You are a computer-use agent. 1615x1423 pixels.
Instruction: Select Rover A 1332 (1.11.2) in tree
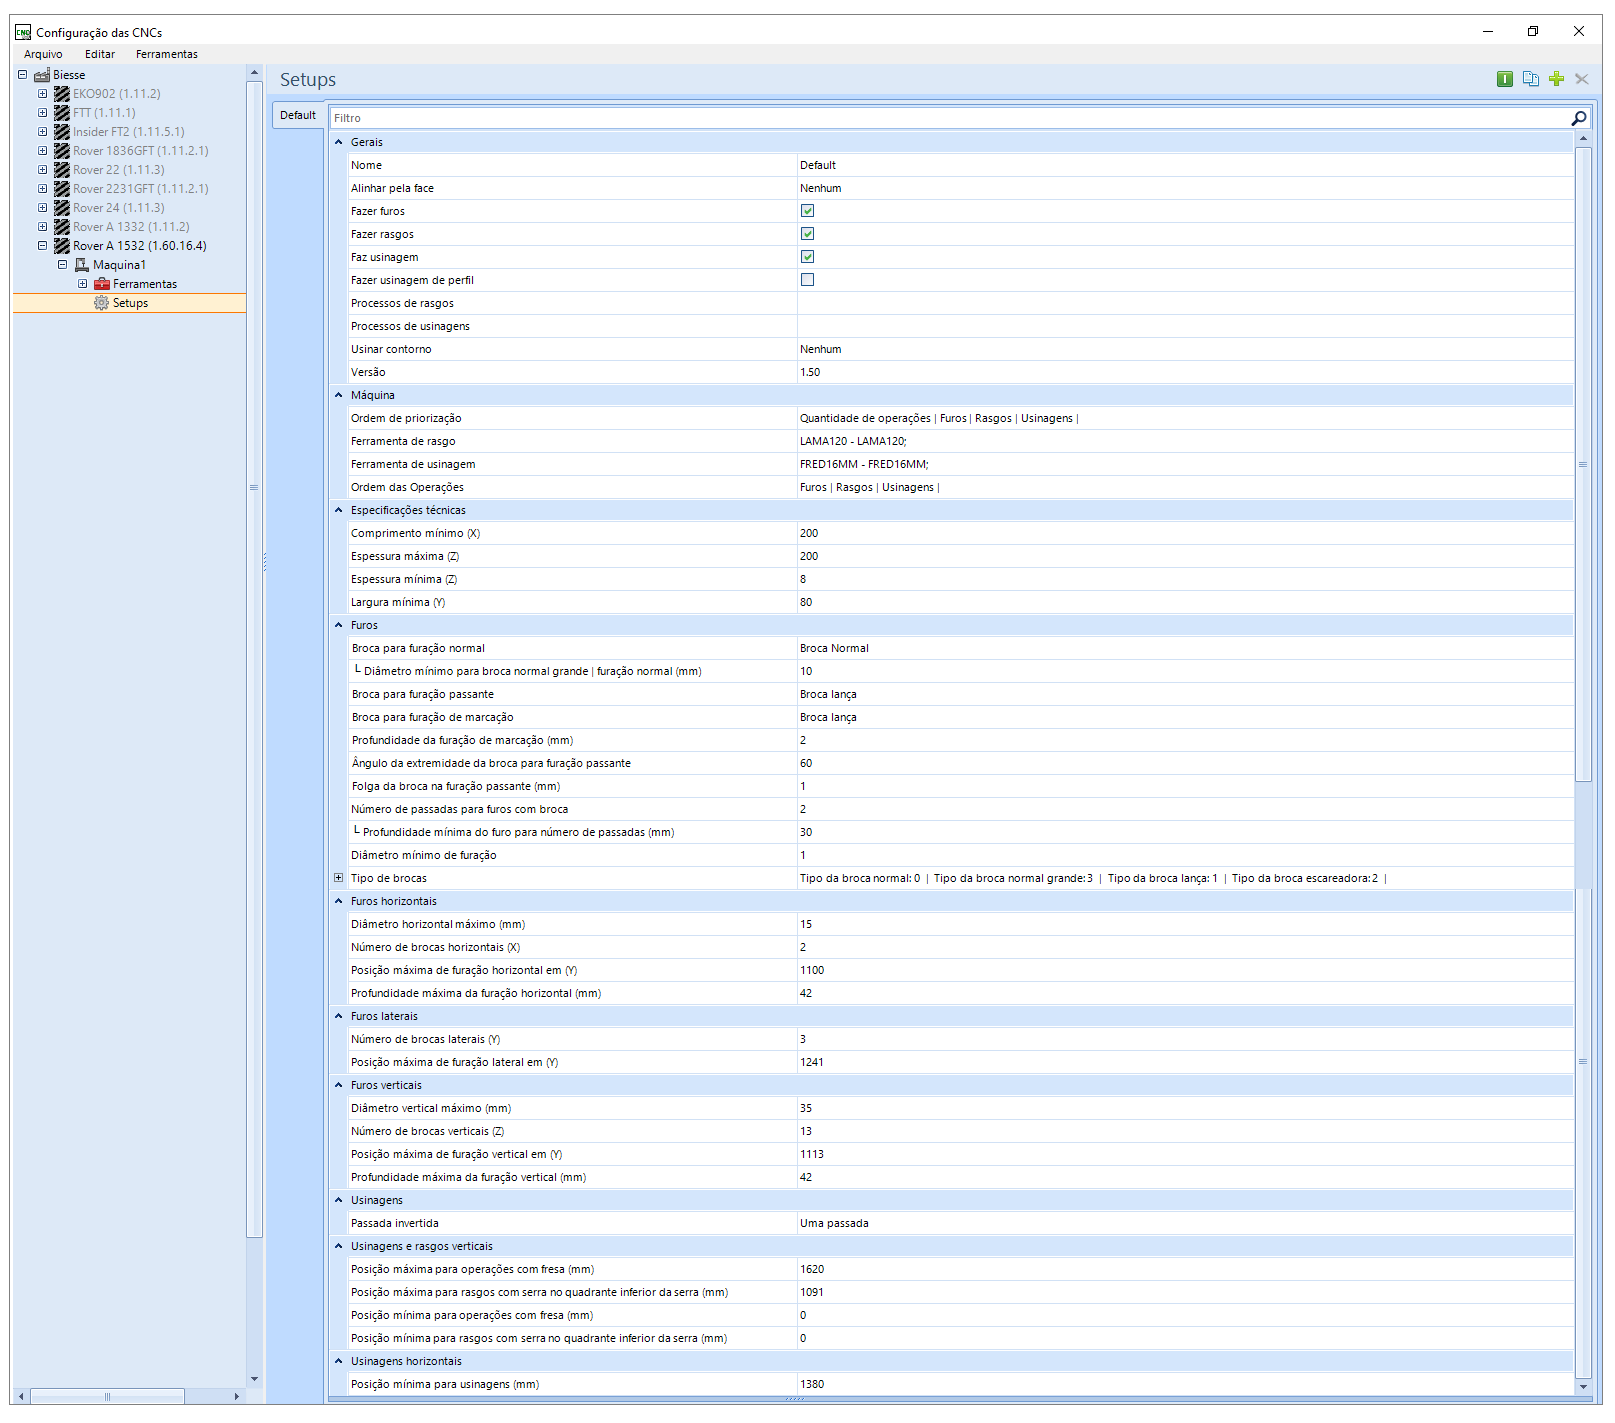pyautogui.click(x=131, y=227)
